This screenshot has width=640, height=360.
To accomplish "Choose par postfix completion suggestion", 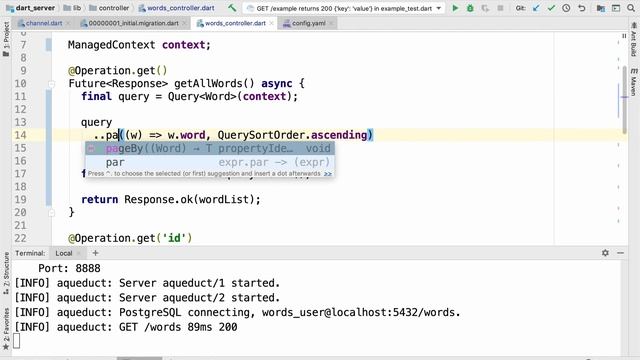I will tap(210, 162).
